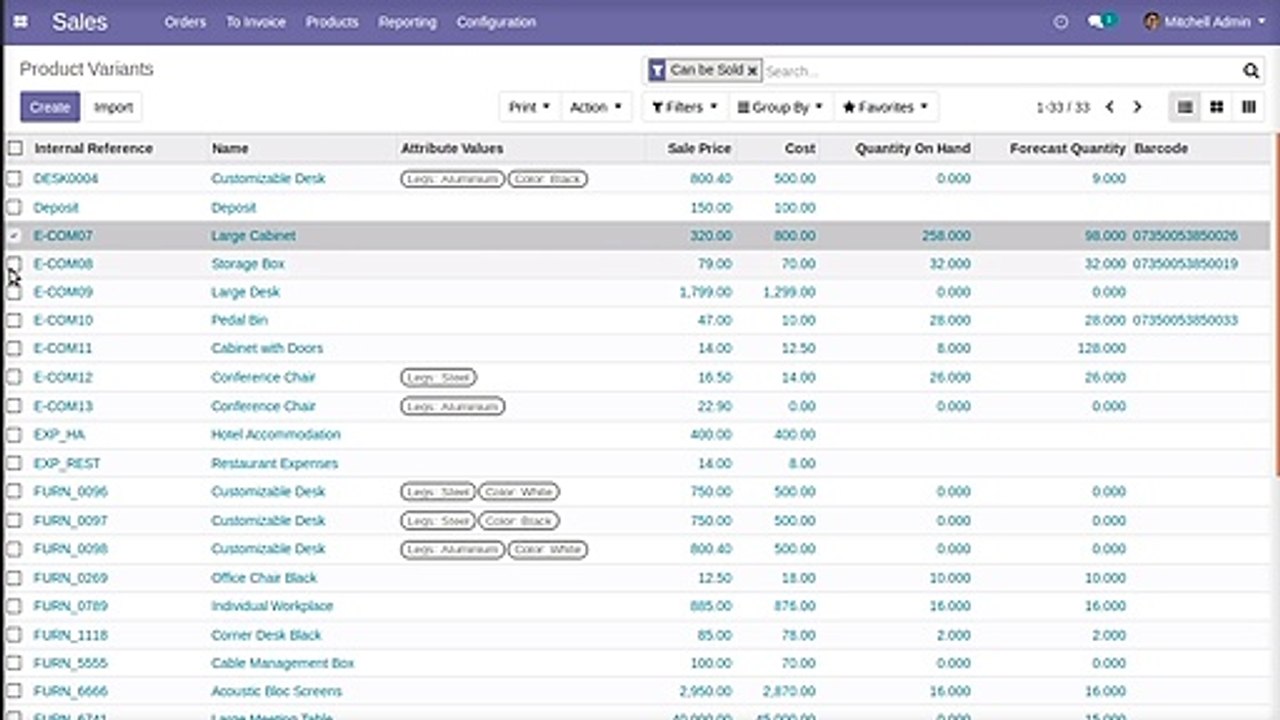Switch to kanban view
1280x720 pixels.
(1217, 107)
